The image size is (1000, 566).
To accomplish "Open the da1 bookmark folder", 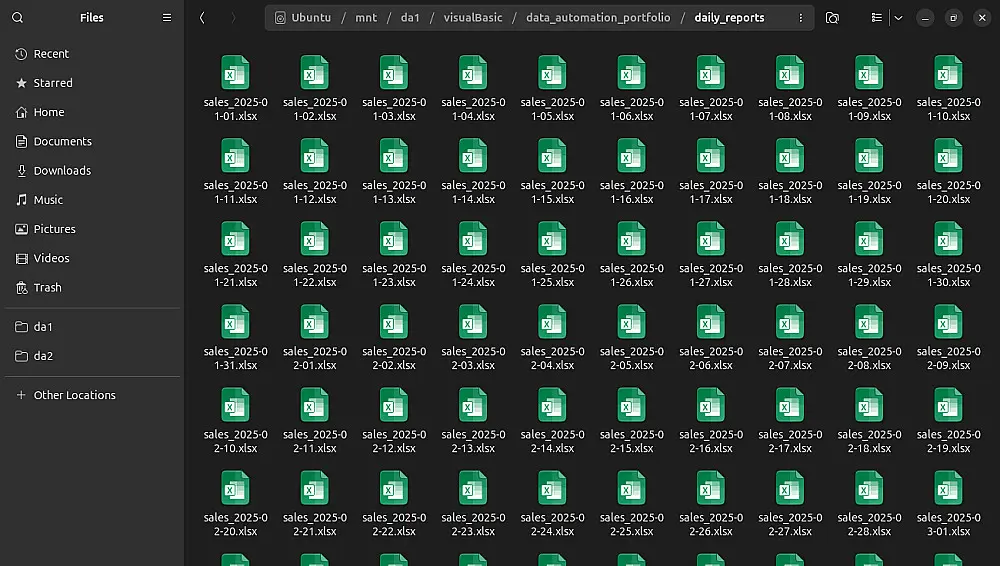I will 92,327.
